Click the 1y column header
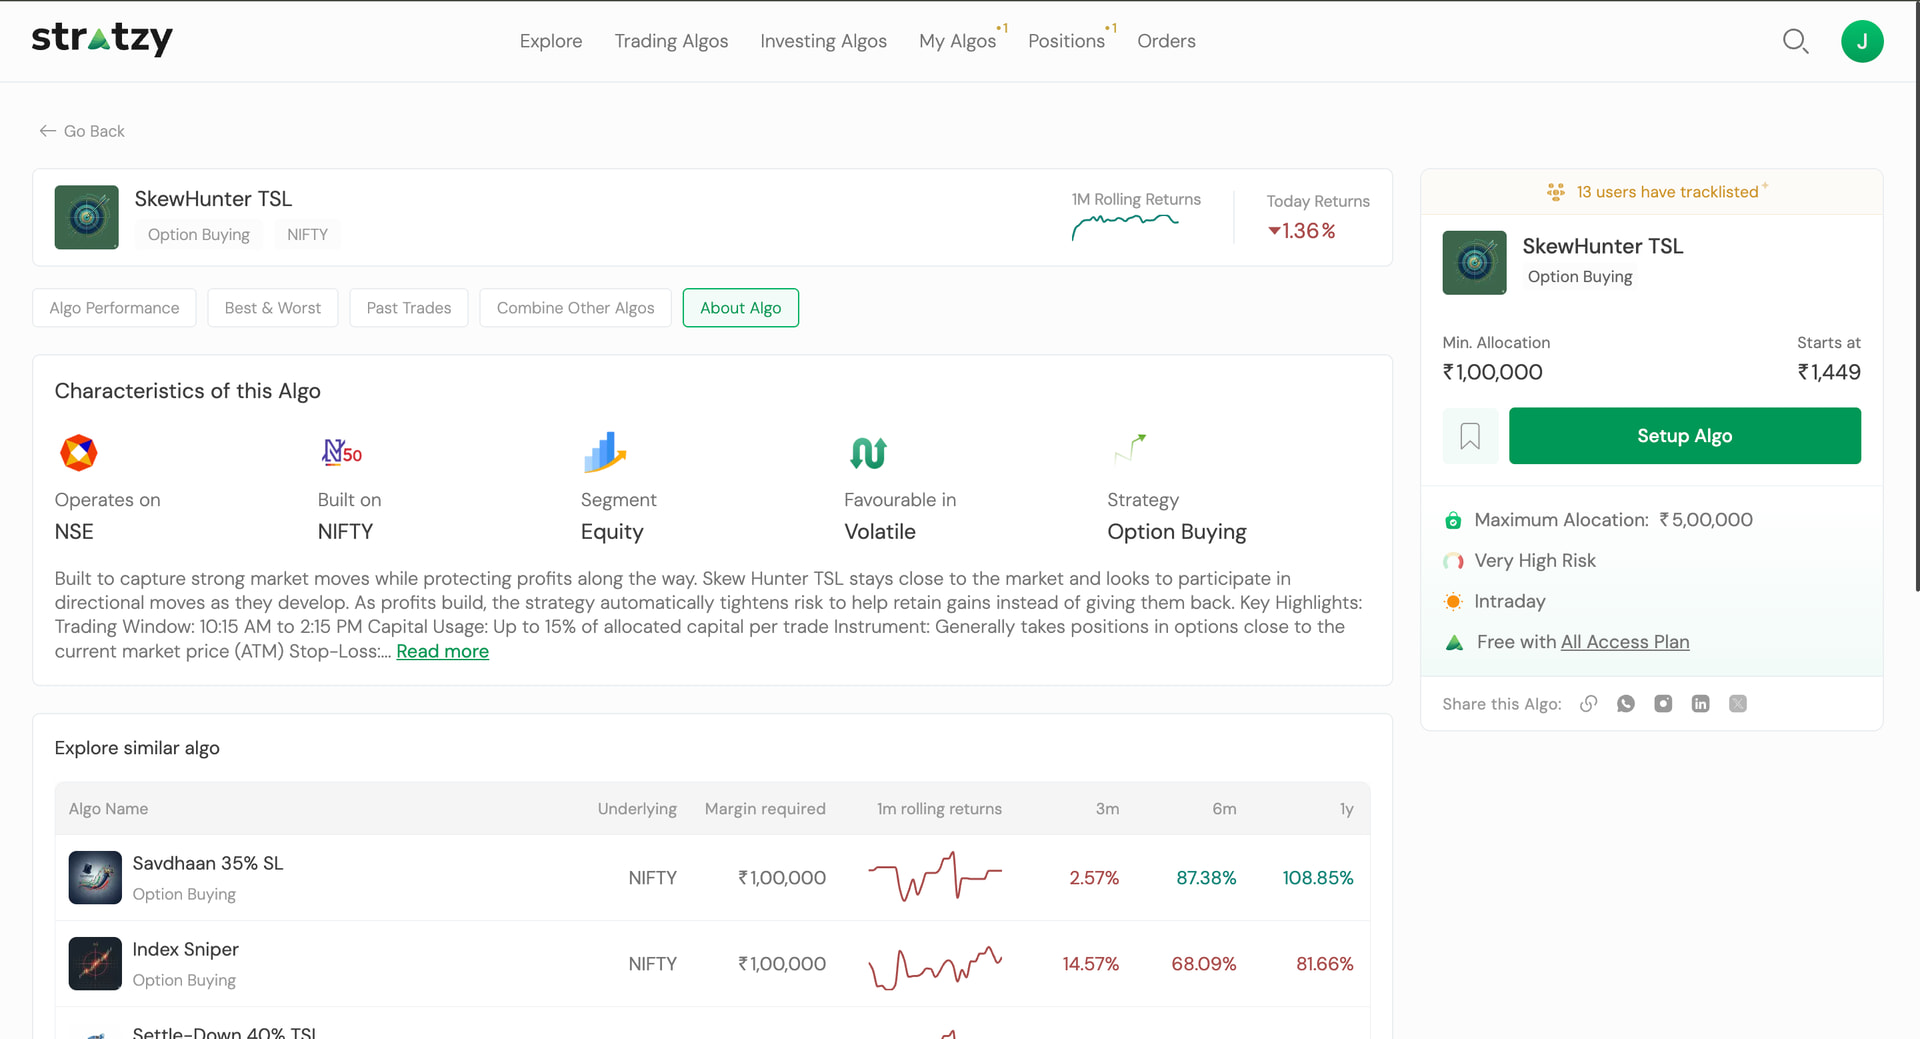The width and height of the screenshot is (1920, 1039). coord(1346,809)
